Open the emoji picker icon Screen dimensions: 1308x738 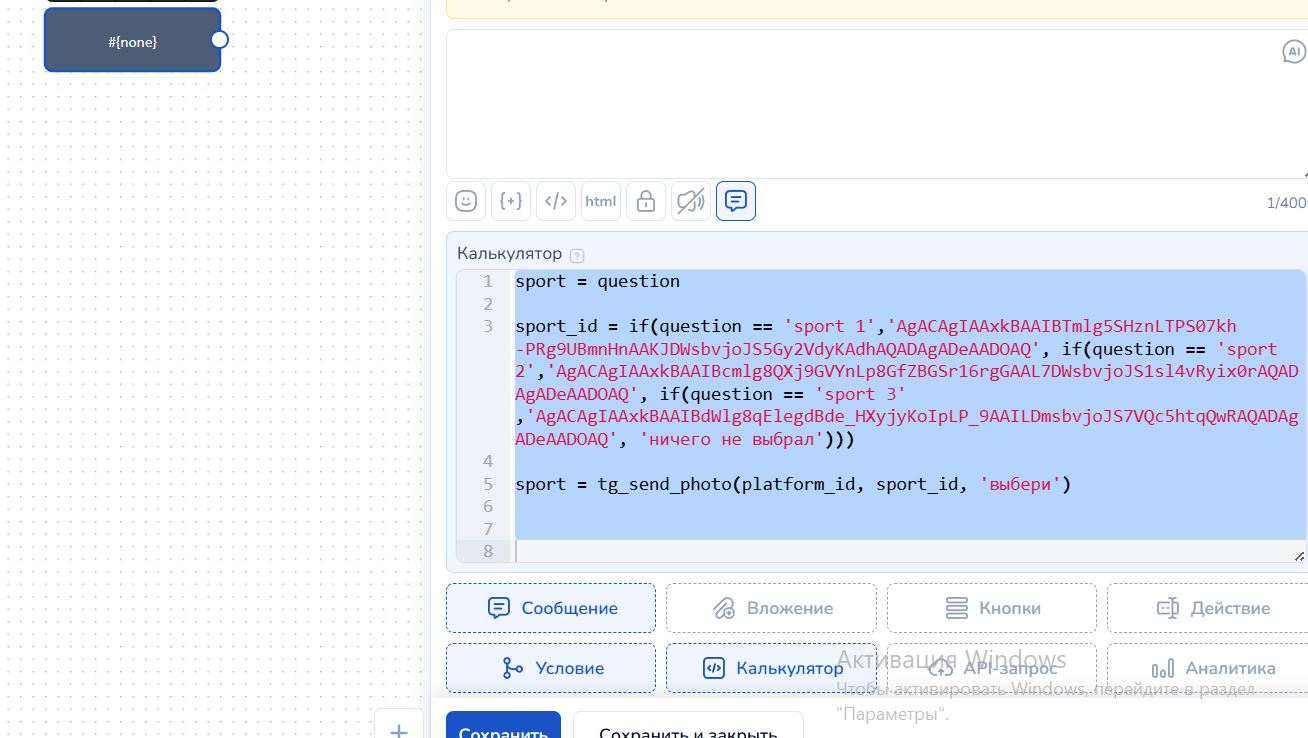(466, 201)
